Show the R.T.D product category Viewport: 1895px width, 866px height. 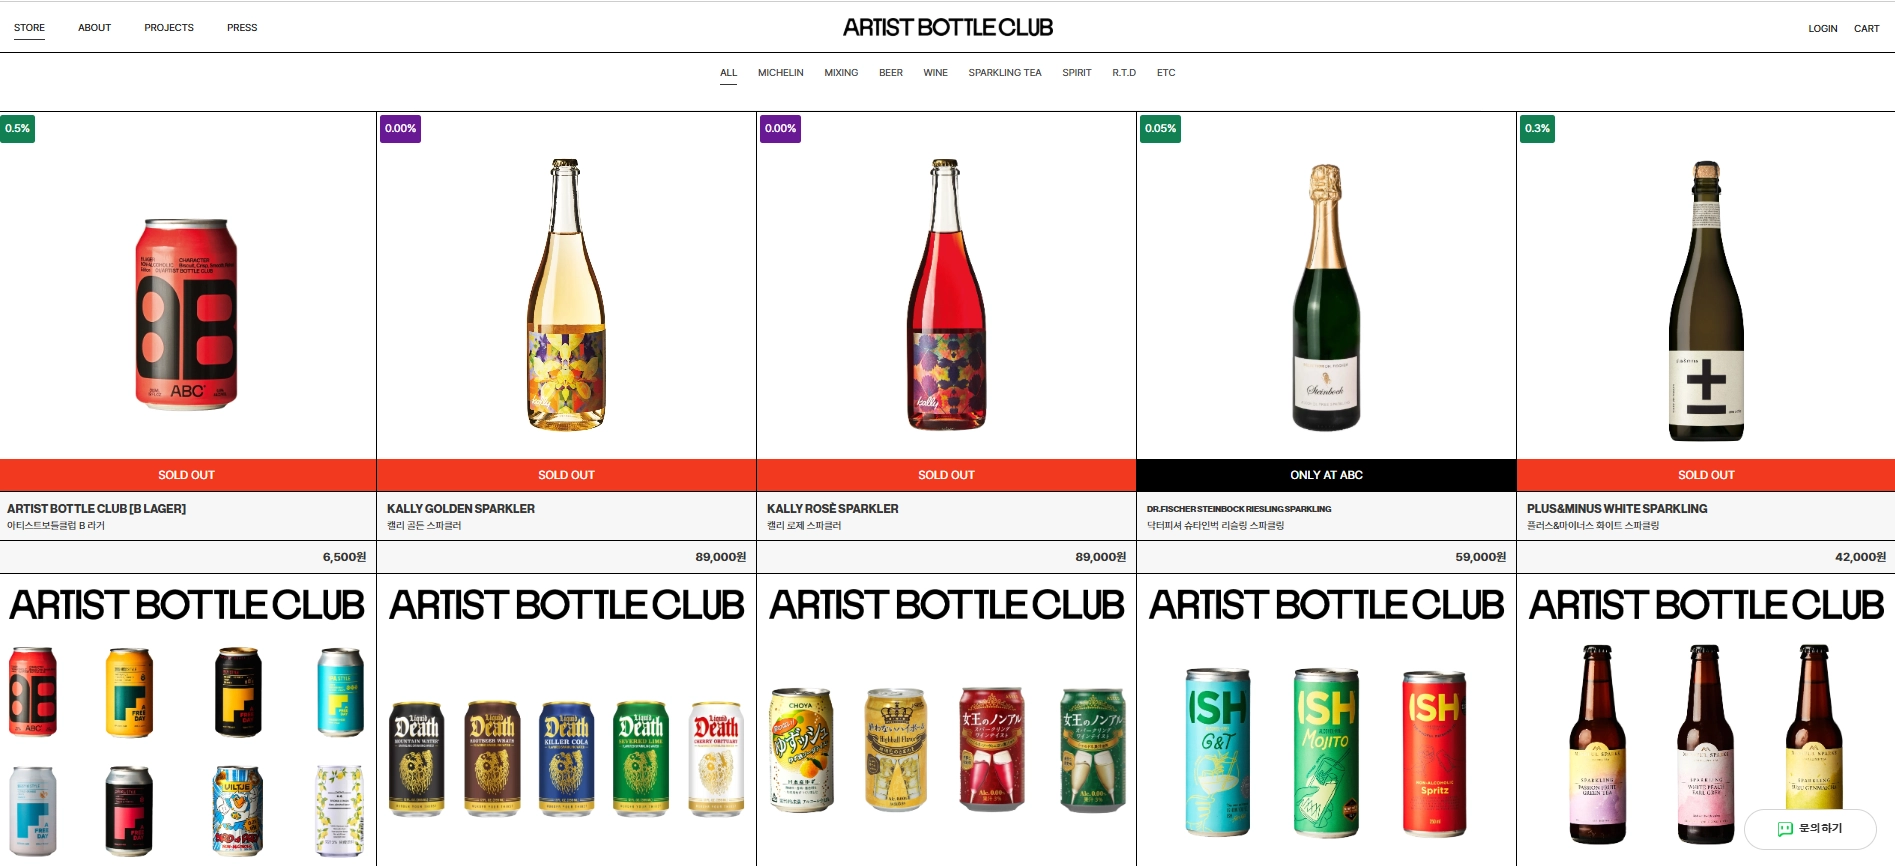coord(1124,73)
